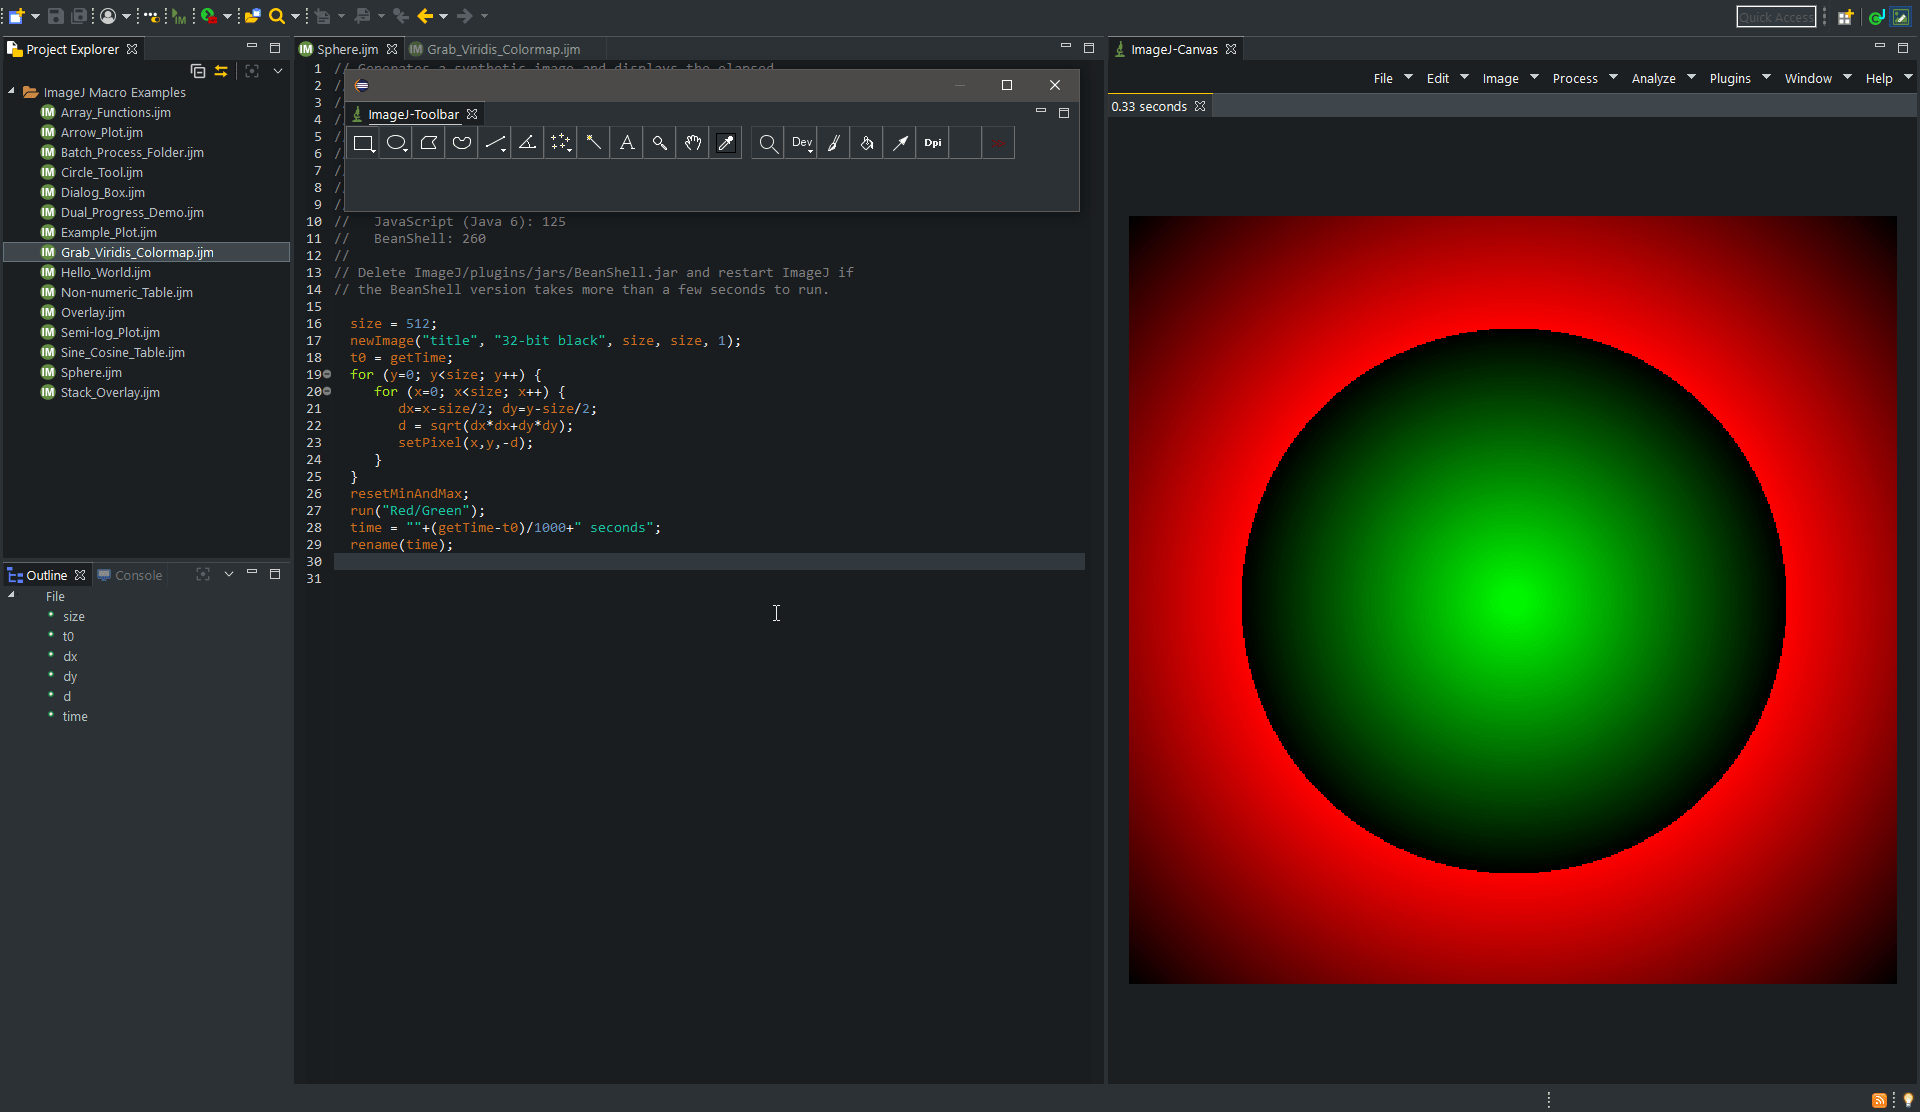Select the text tool in the ImageJ toolbar

click(626, 142)
